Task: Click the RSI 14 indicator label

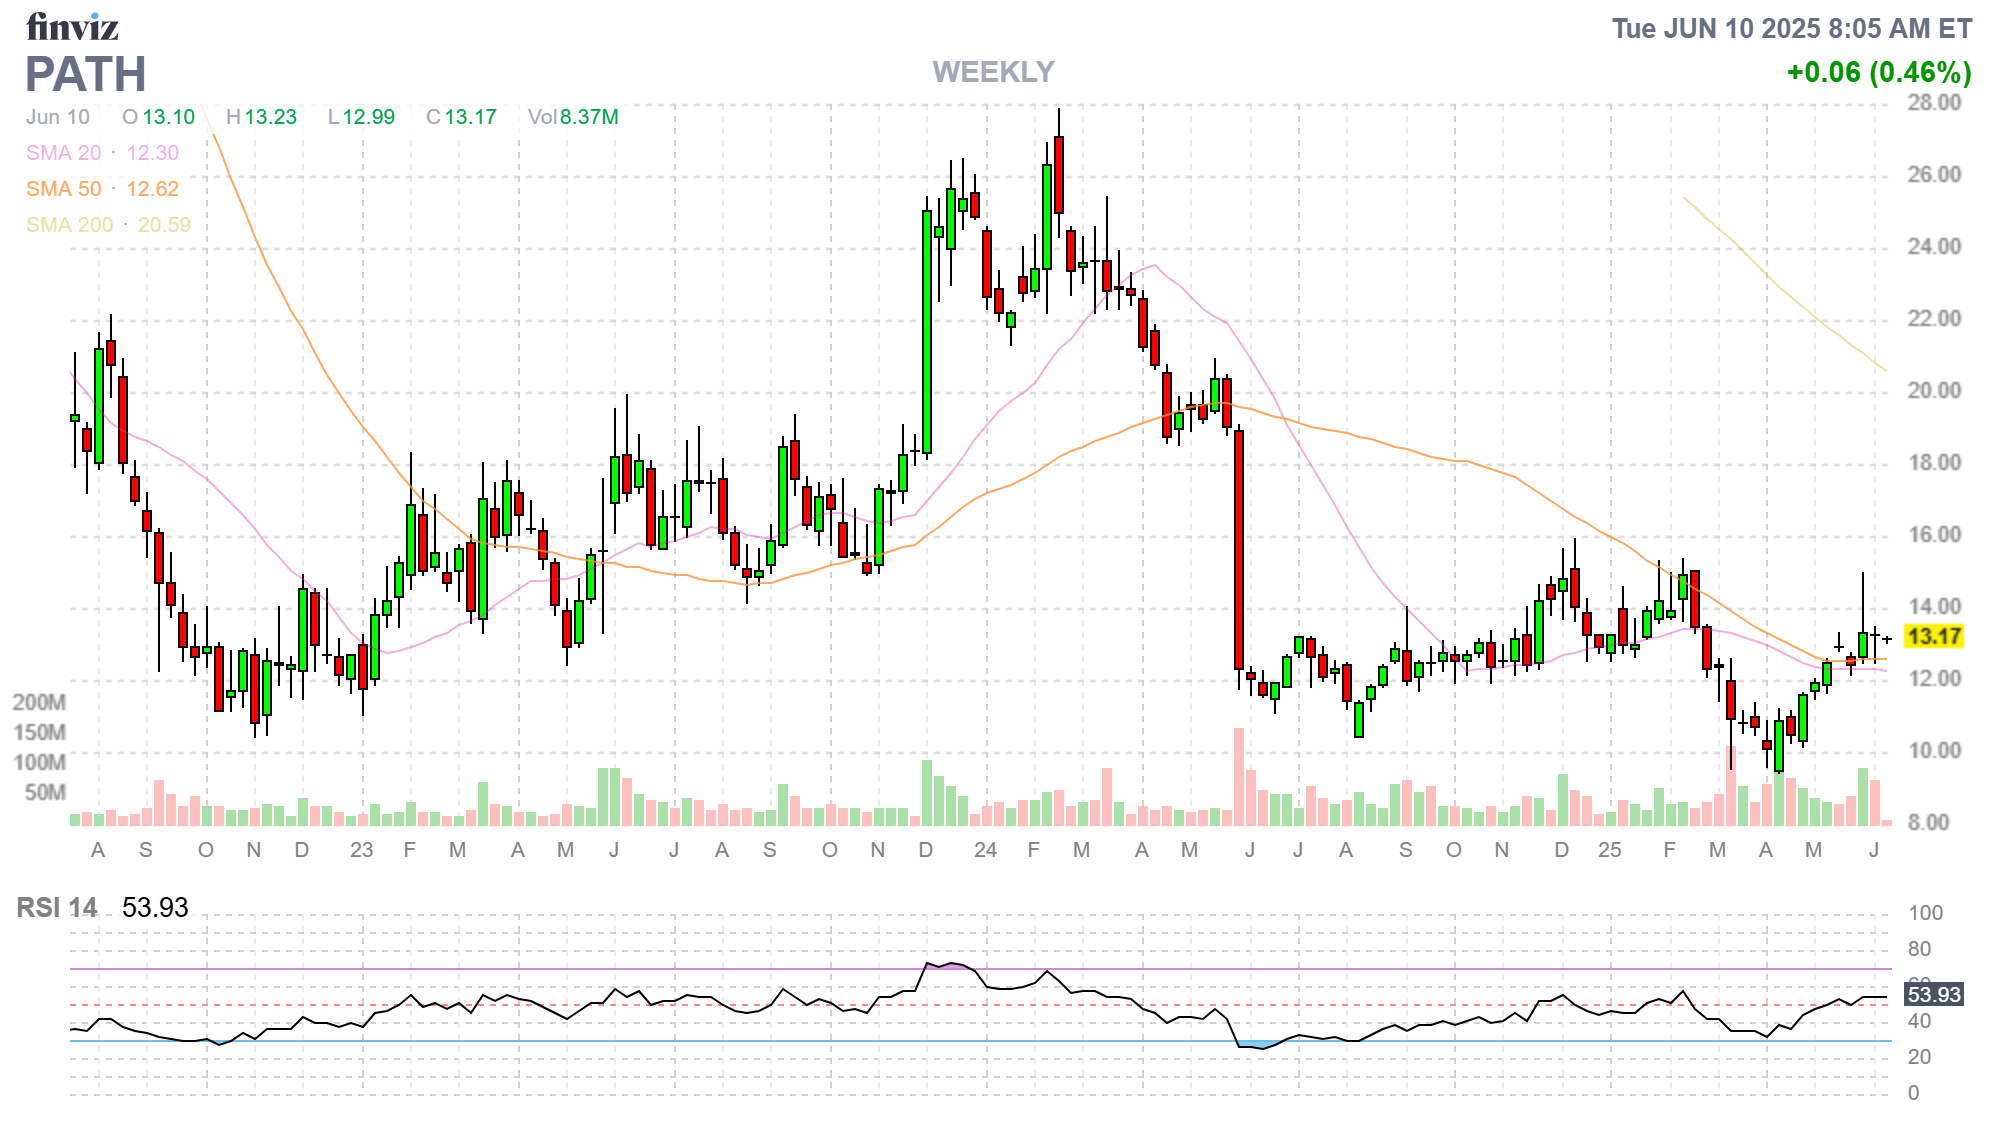Action: point(57,907)
